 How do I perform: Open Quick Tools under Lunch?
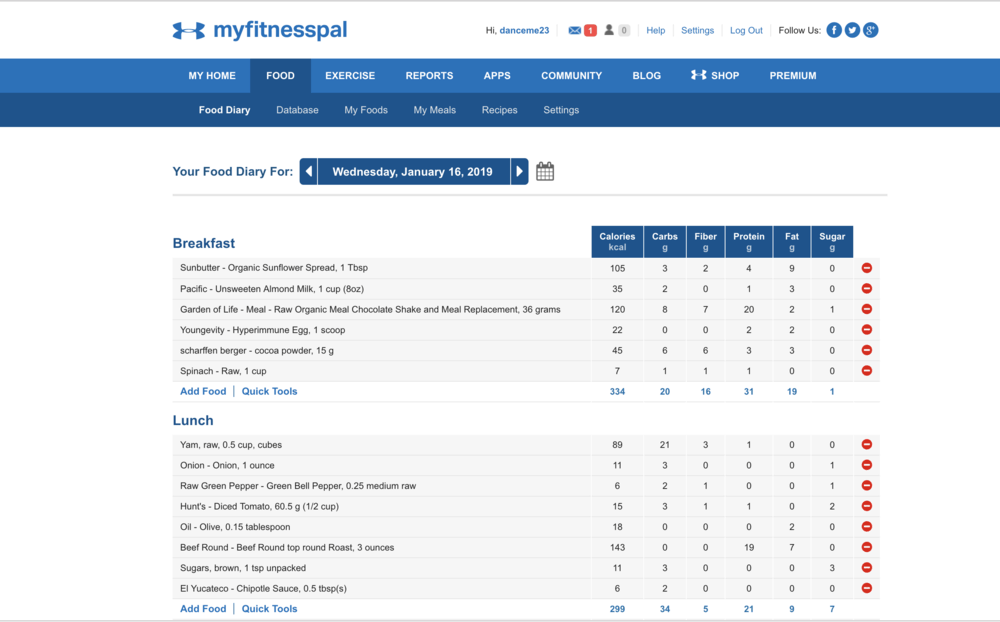pyautogui.click(x=269, y=609)
